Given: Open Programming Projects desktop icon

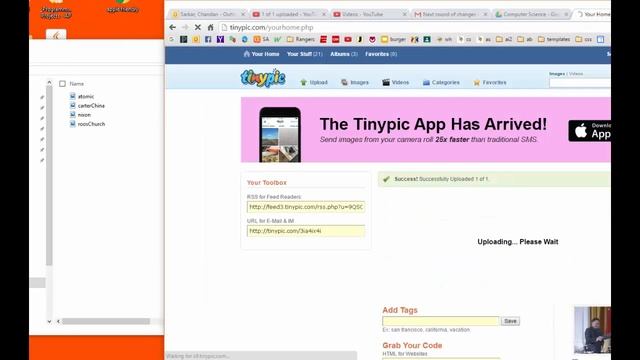Looking at the screenshot, I should click(x=56, y=10).
